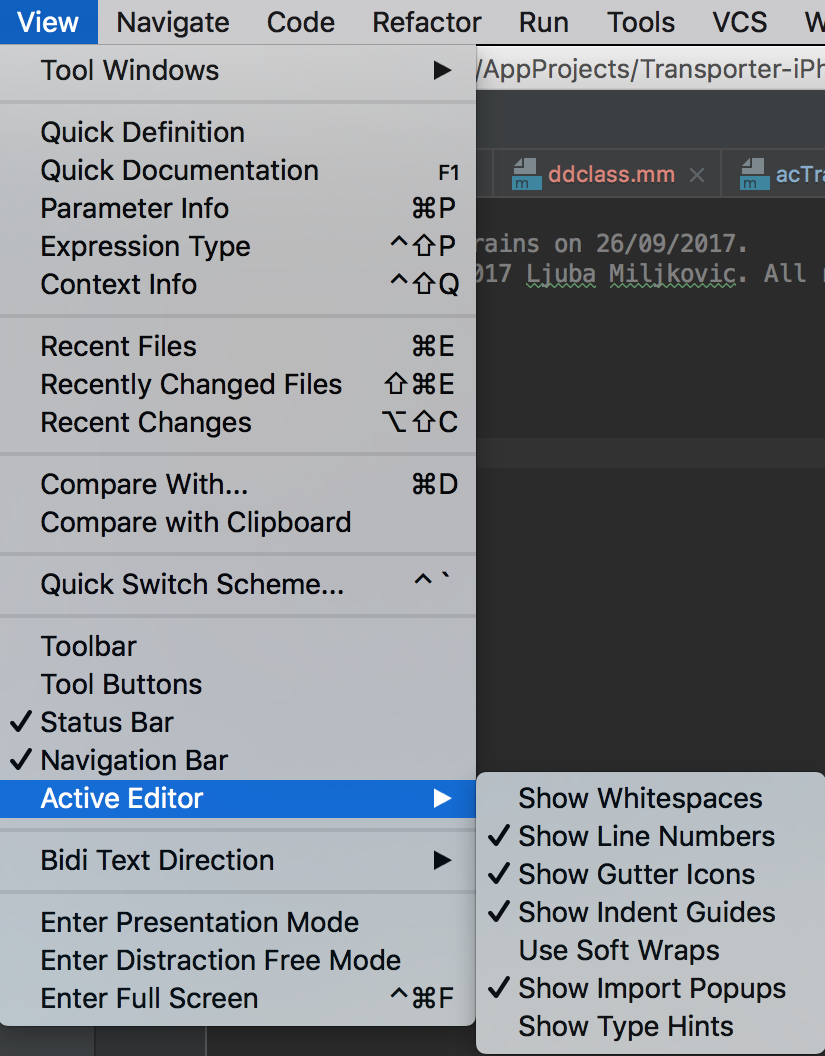Uncheck Show Import Popups

coord(651,988)
